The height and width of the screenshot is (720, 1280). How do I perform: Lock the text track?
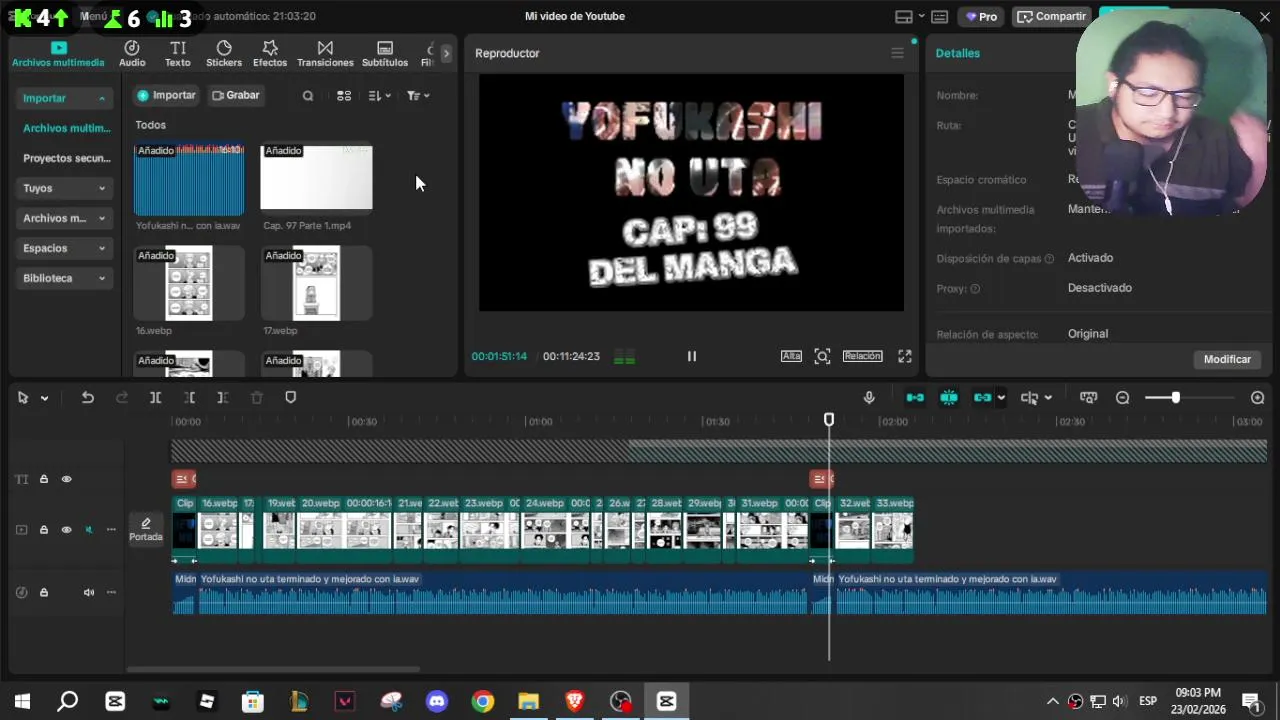coord(44,479)
